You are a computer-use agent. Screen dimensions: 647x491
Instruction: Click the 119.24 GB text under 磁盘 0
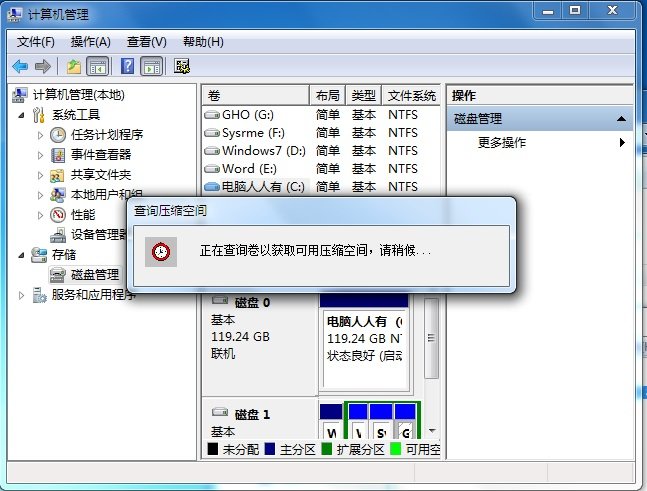(x=240, y=337)
